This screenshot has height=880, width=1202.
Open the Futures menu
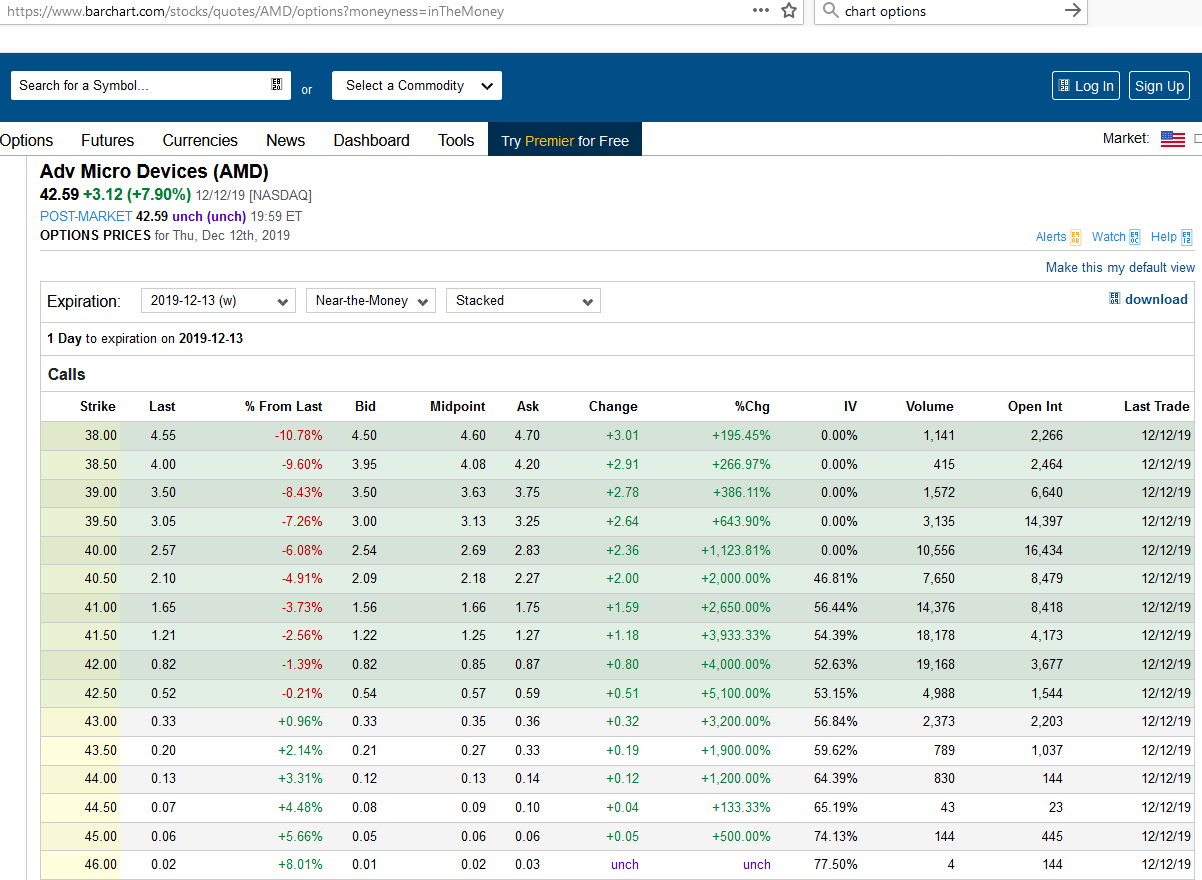107,140
